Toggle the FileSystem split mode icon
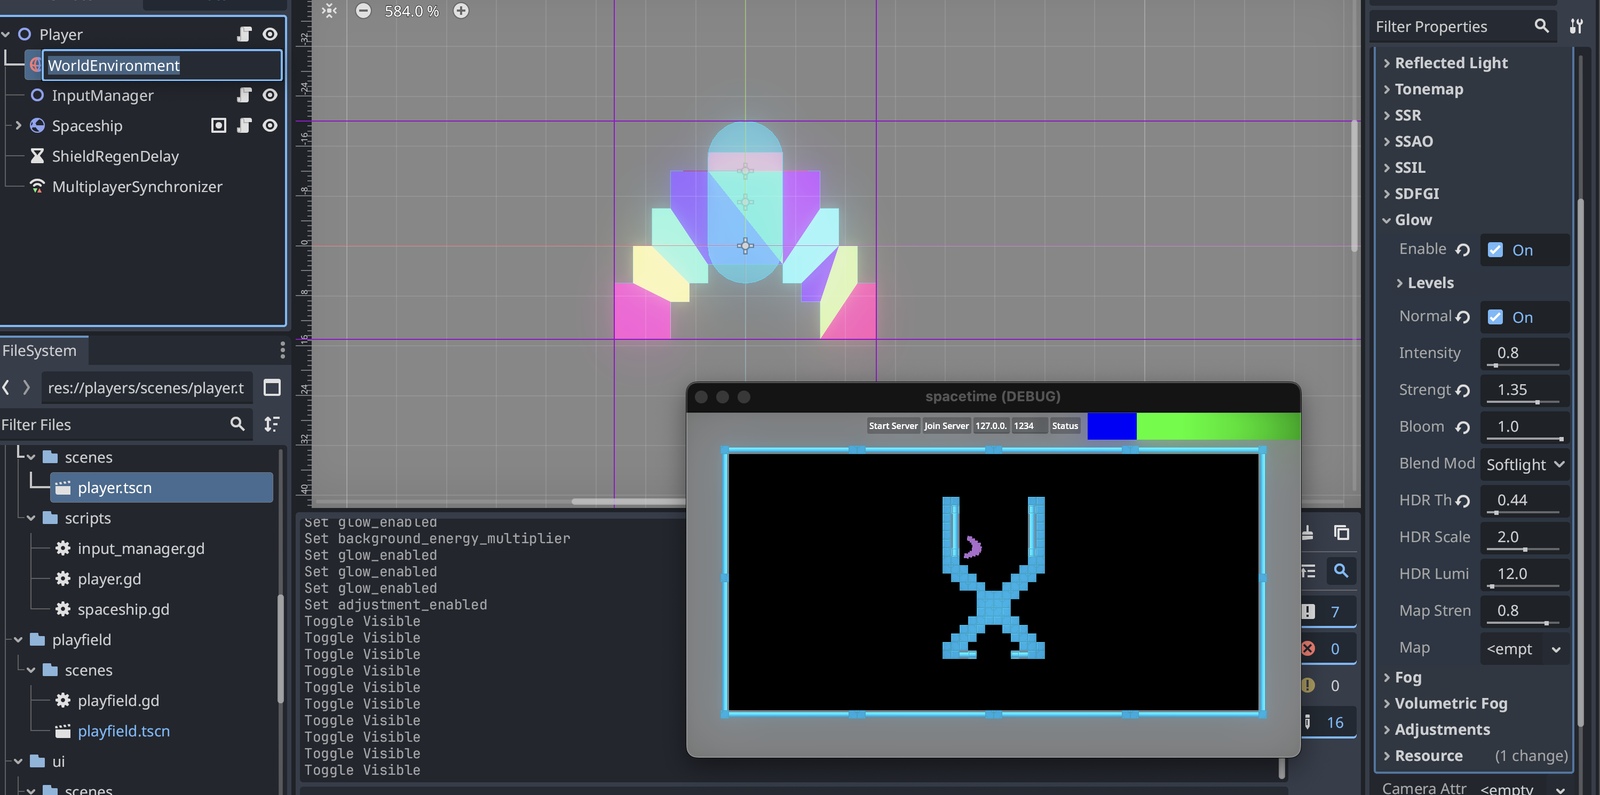This screenshot has width=1600, height=795. click(x=272, y=388)
